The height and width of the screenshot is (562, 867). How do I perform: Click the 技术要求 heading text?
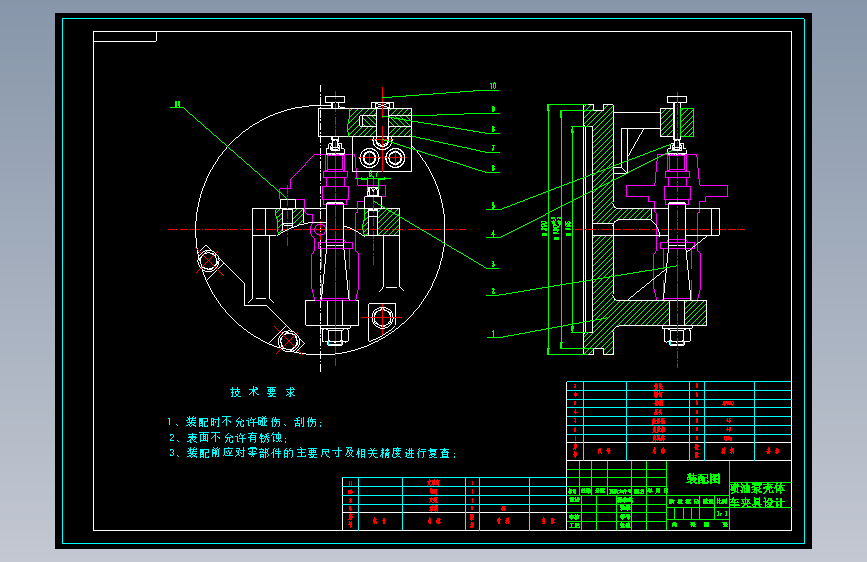click(x=263, y=392)
